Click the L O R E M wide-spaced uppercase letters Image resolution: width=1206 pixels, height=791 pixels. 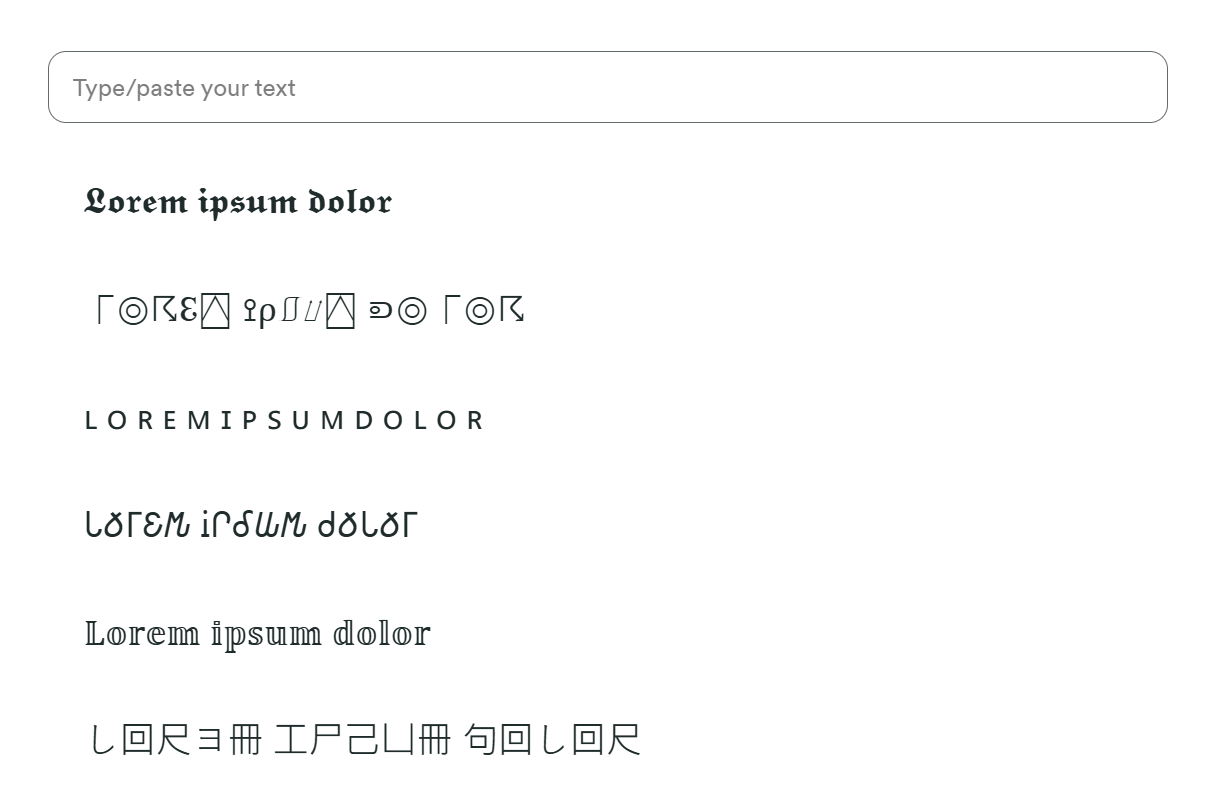pos(148,421)
